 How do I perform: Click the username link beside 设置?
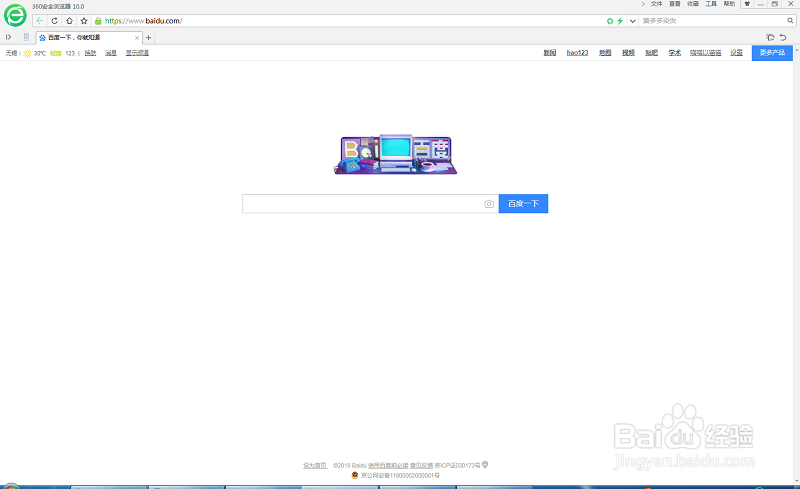coord(706,53)
